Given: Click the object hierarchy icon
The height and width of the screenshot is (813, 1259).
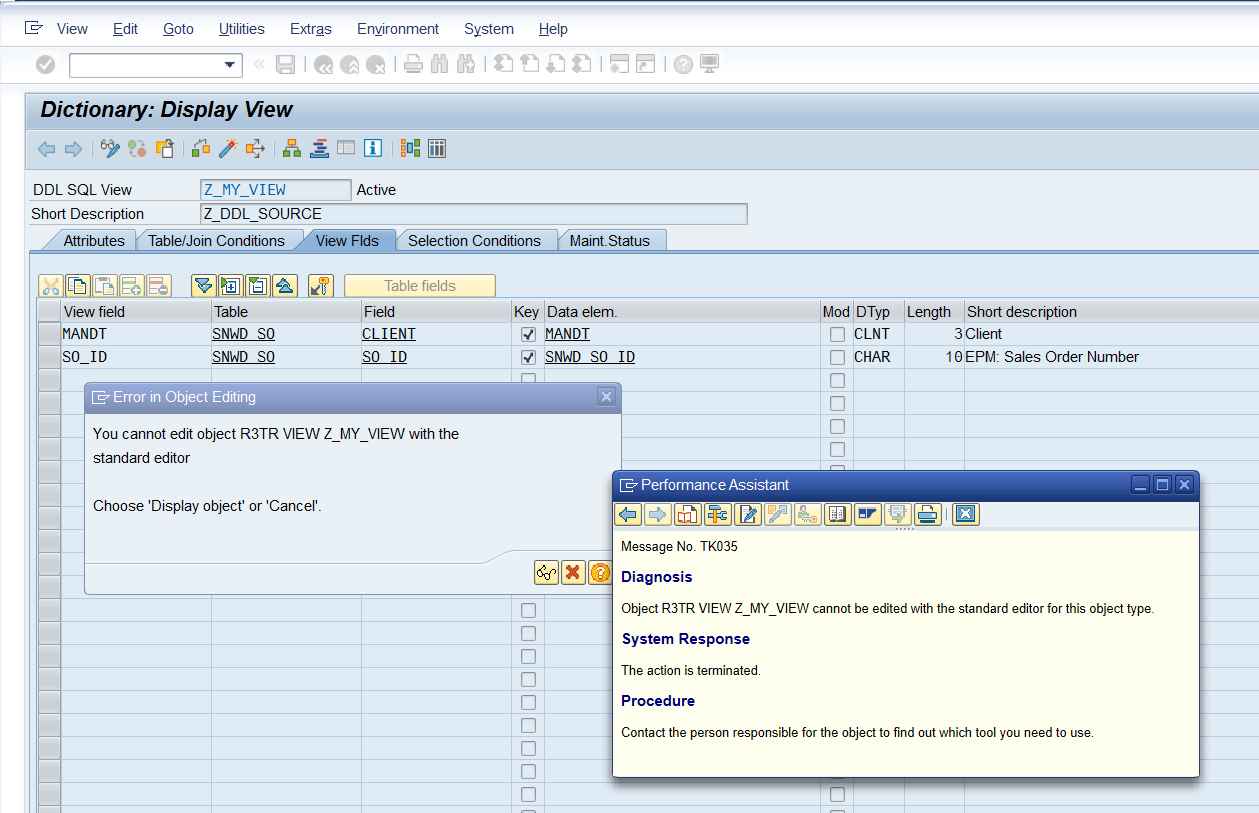Looking at the screenshot, I should coord(292,149).
